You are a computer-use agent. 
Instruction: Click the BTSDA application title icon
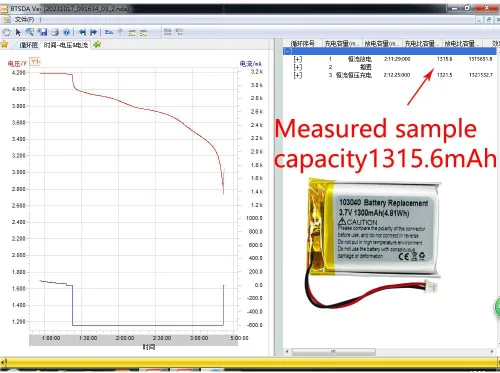[4, 8]
